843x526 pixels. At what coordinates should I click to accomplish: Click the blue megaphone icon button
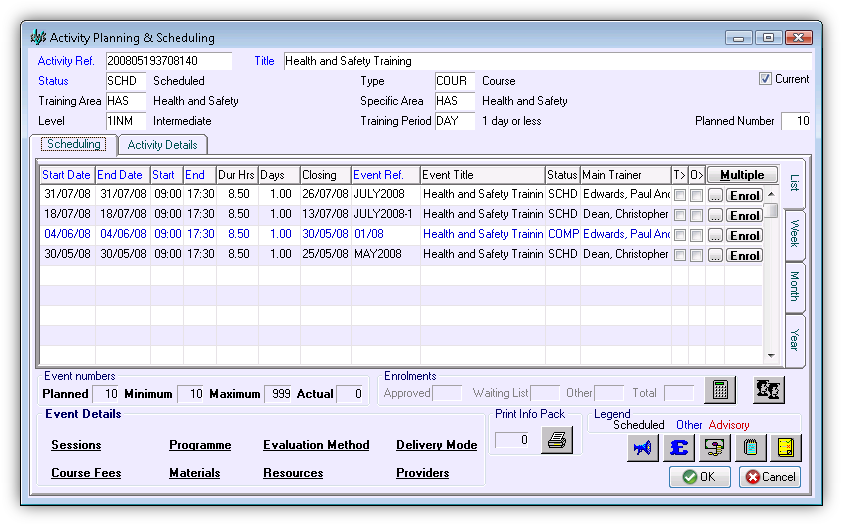click(642, 447)
